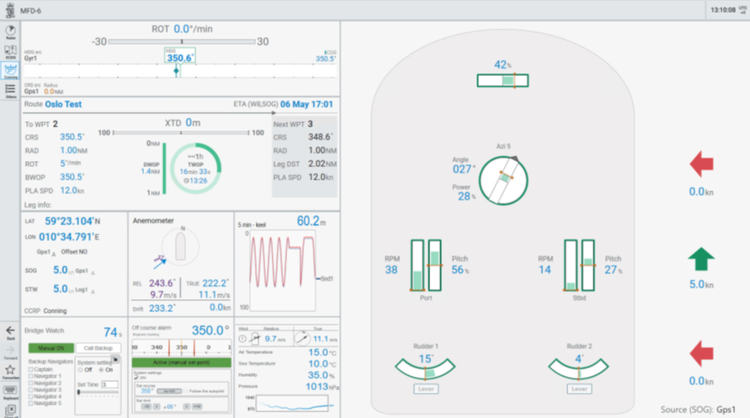Click the Rudder 2 angle arc gauge
750x418 pixels.
click(x=578, y=369)
